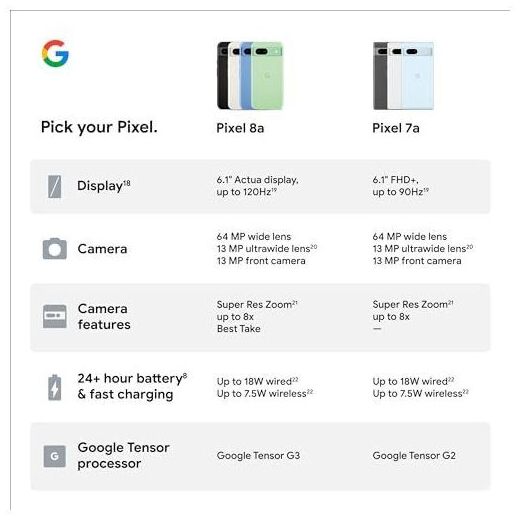Click the Display row label
Viewport: 520px width, 520px height.
(x=104, y=186)
